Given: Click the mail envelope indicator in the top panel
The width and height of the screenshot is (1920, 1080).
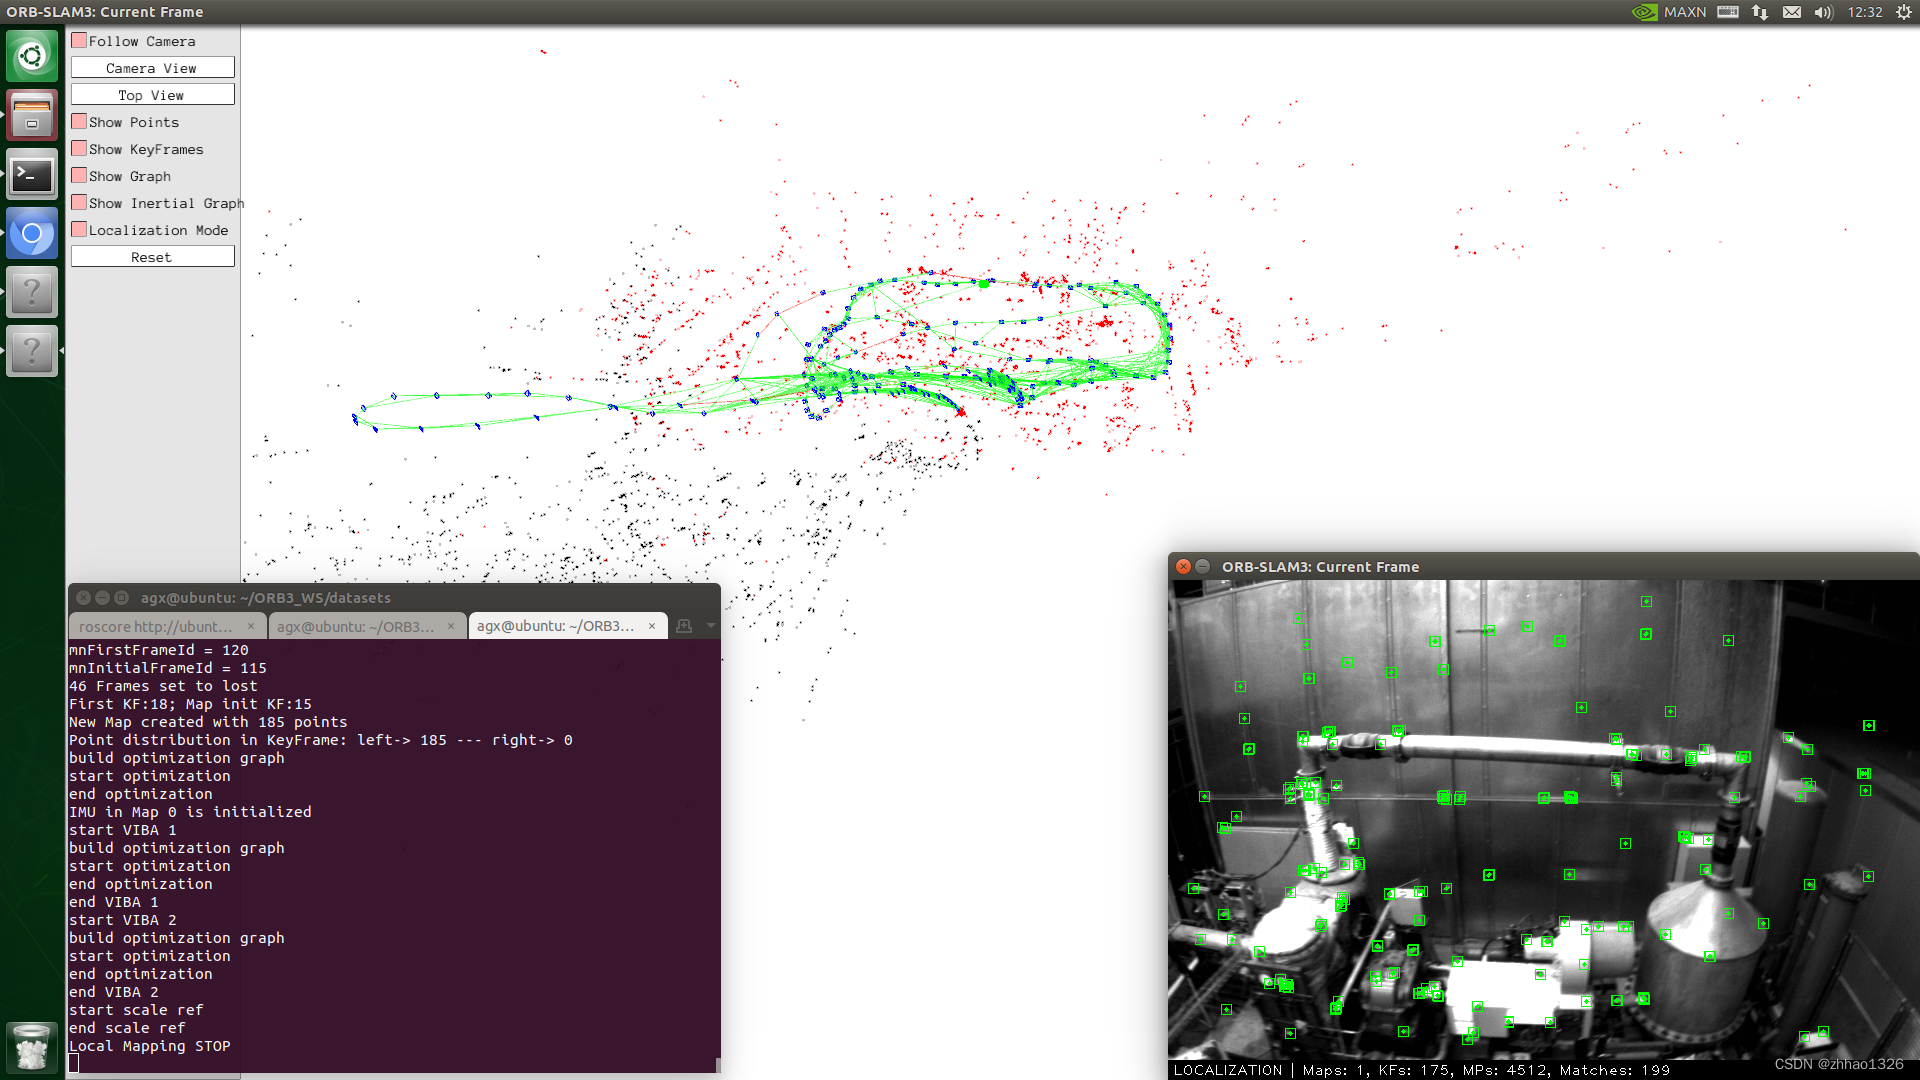Looking at the screenshot, I should (1791, 12).
